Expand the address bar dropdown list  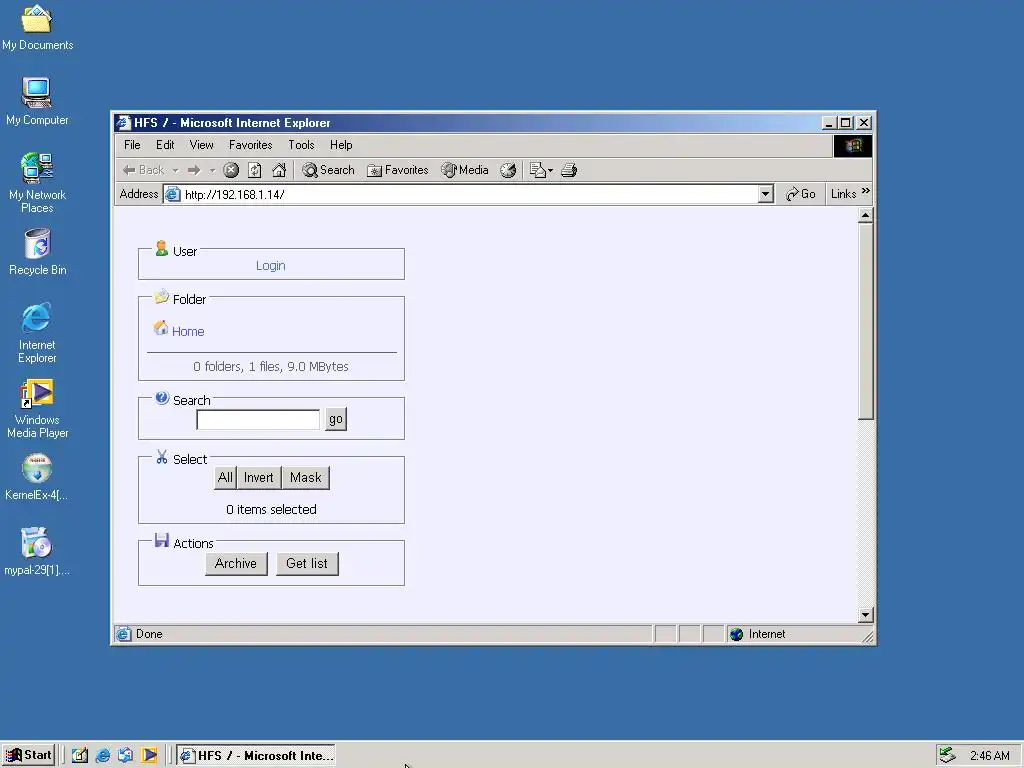[x=765, y=194]
